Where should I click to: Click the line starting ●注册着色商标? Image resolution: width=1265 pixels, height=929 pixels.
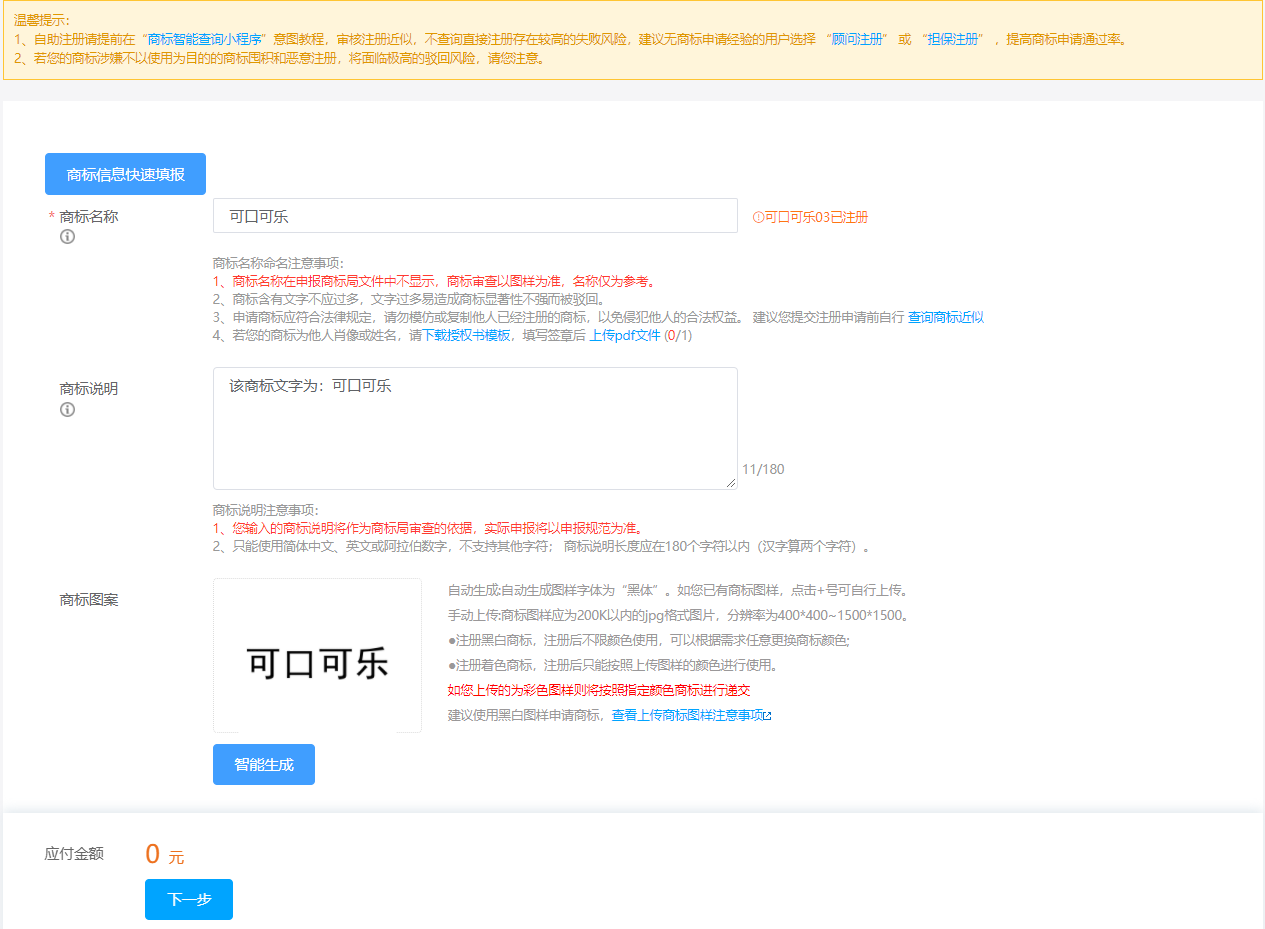tap(613, 665)
